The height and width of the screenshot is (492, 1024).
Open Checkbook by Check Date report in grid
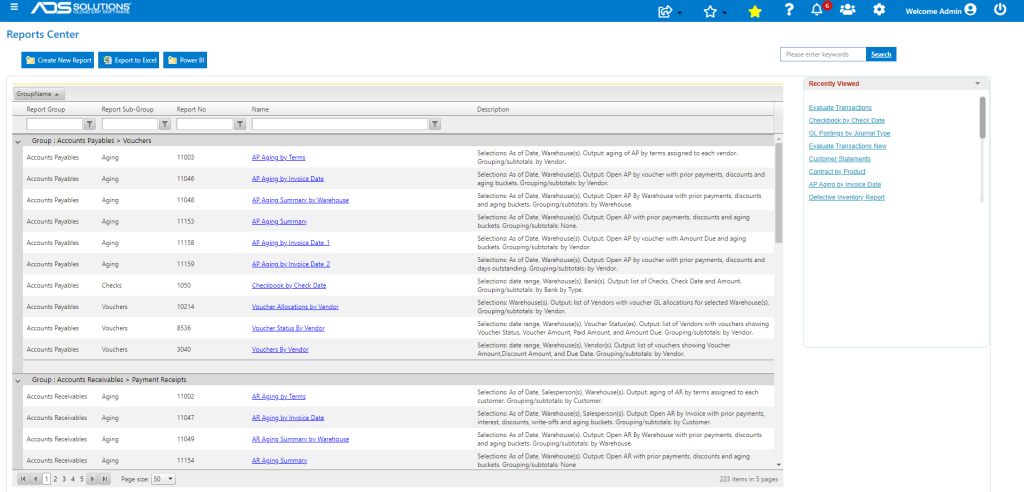click(289, 286)
